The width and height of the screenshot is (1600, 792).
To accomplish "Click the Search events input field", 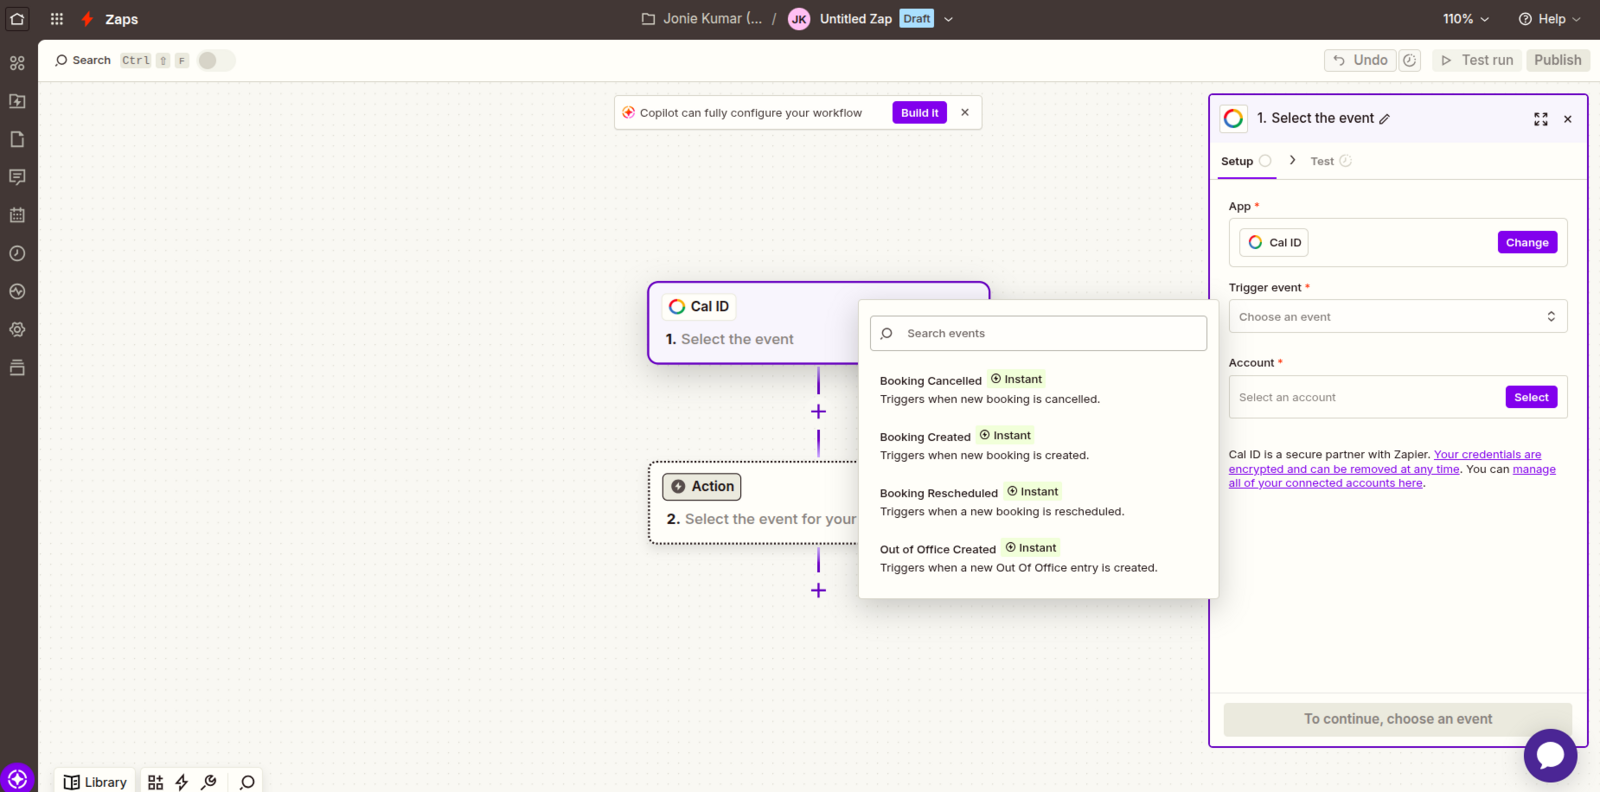I will click(x=1038, y=333).
